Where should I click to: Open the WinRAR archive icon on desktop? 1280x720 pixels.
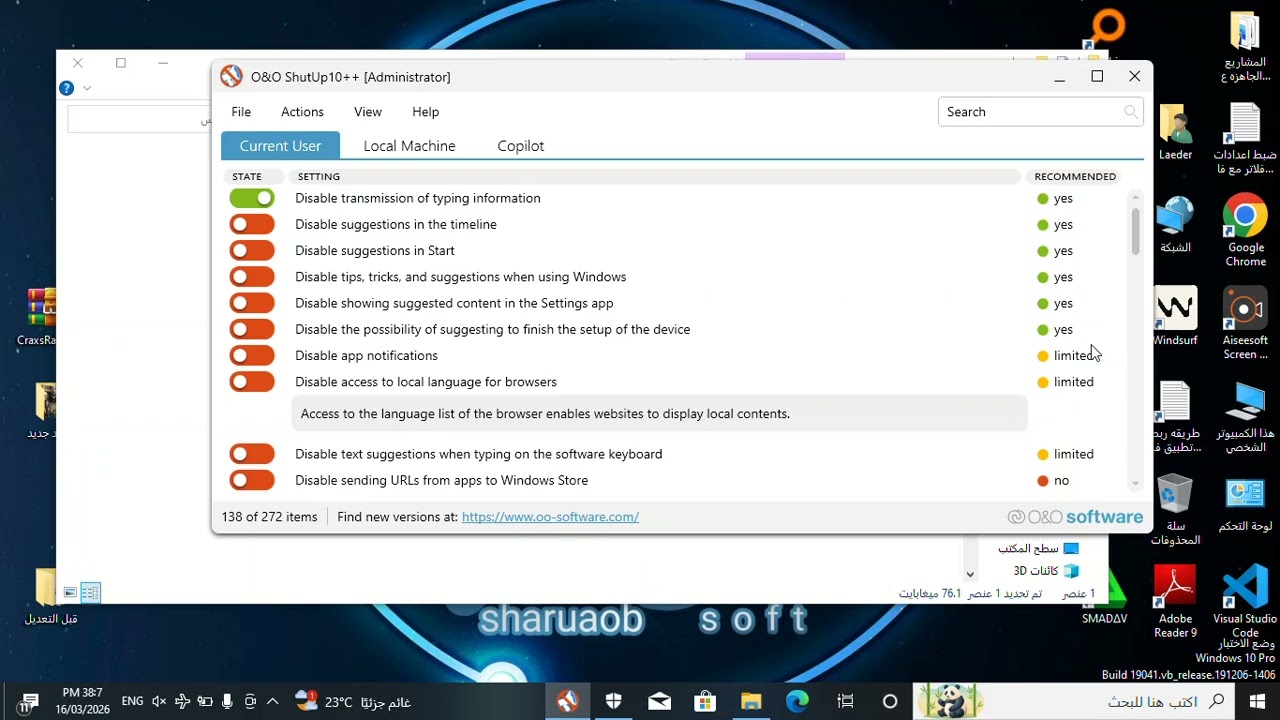click(40, 317)
